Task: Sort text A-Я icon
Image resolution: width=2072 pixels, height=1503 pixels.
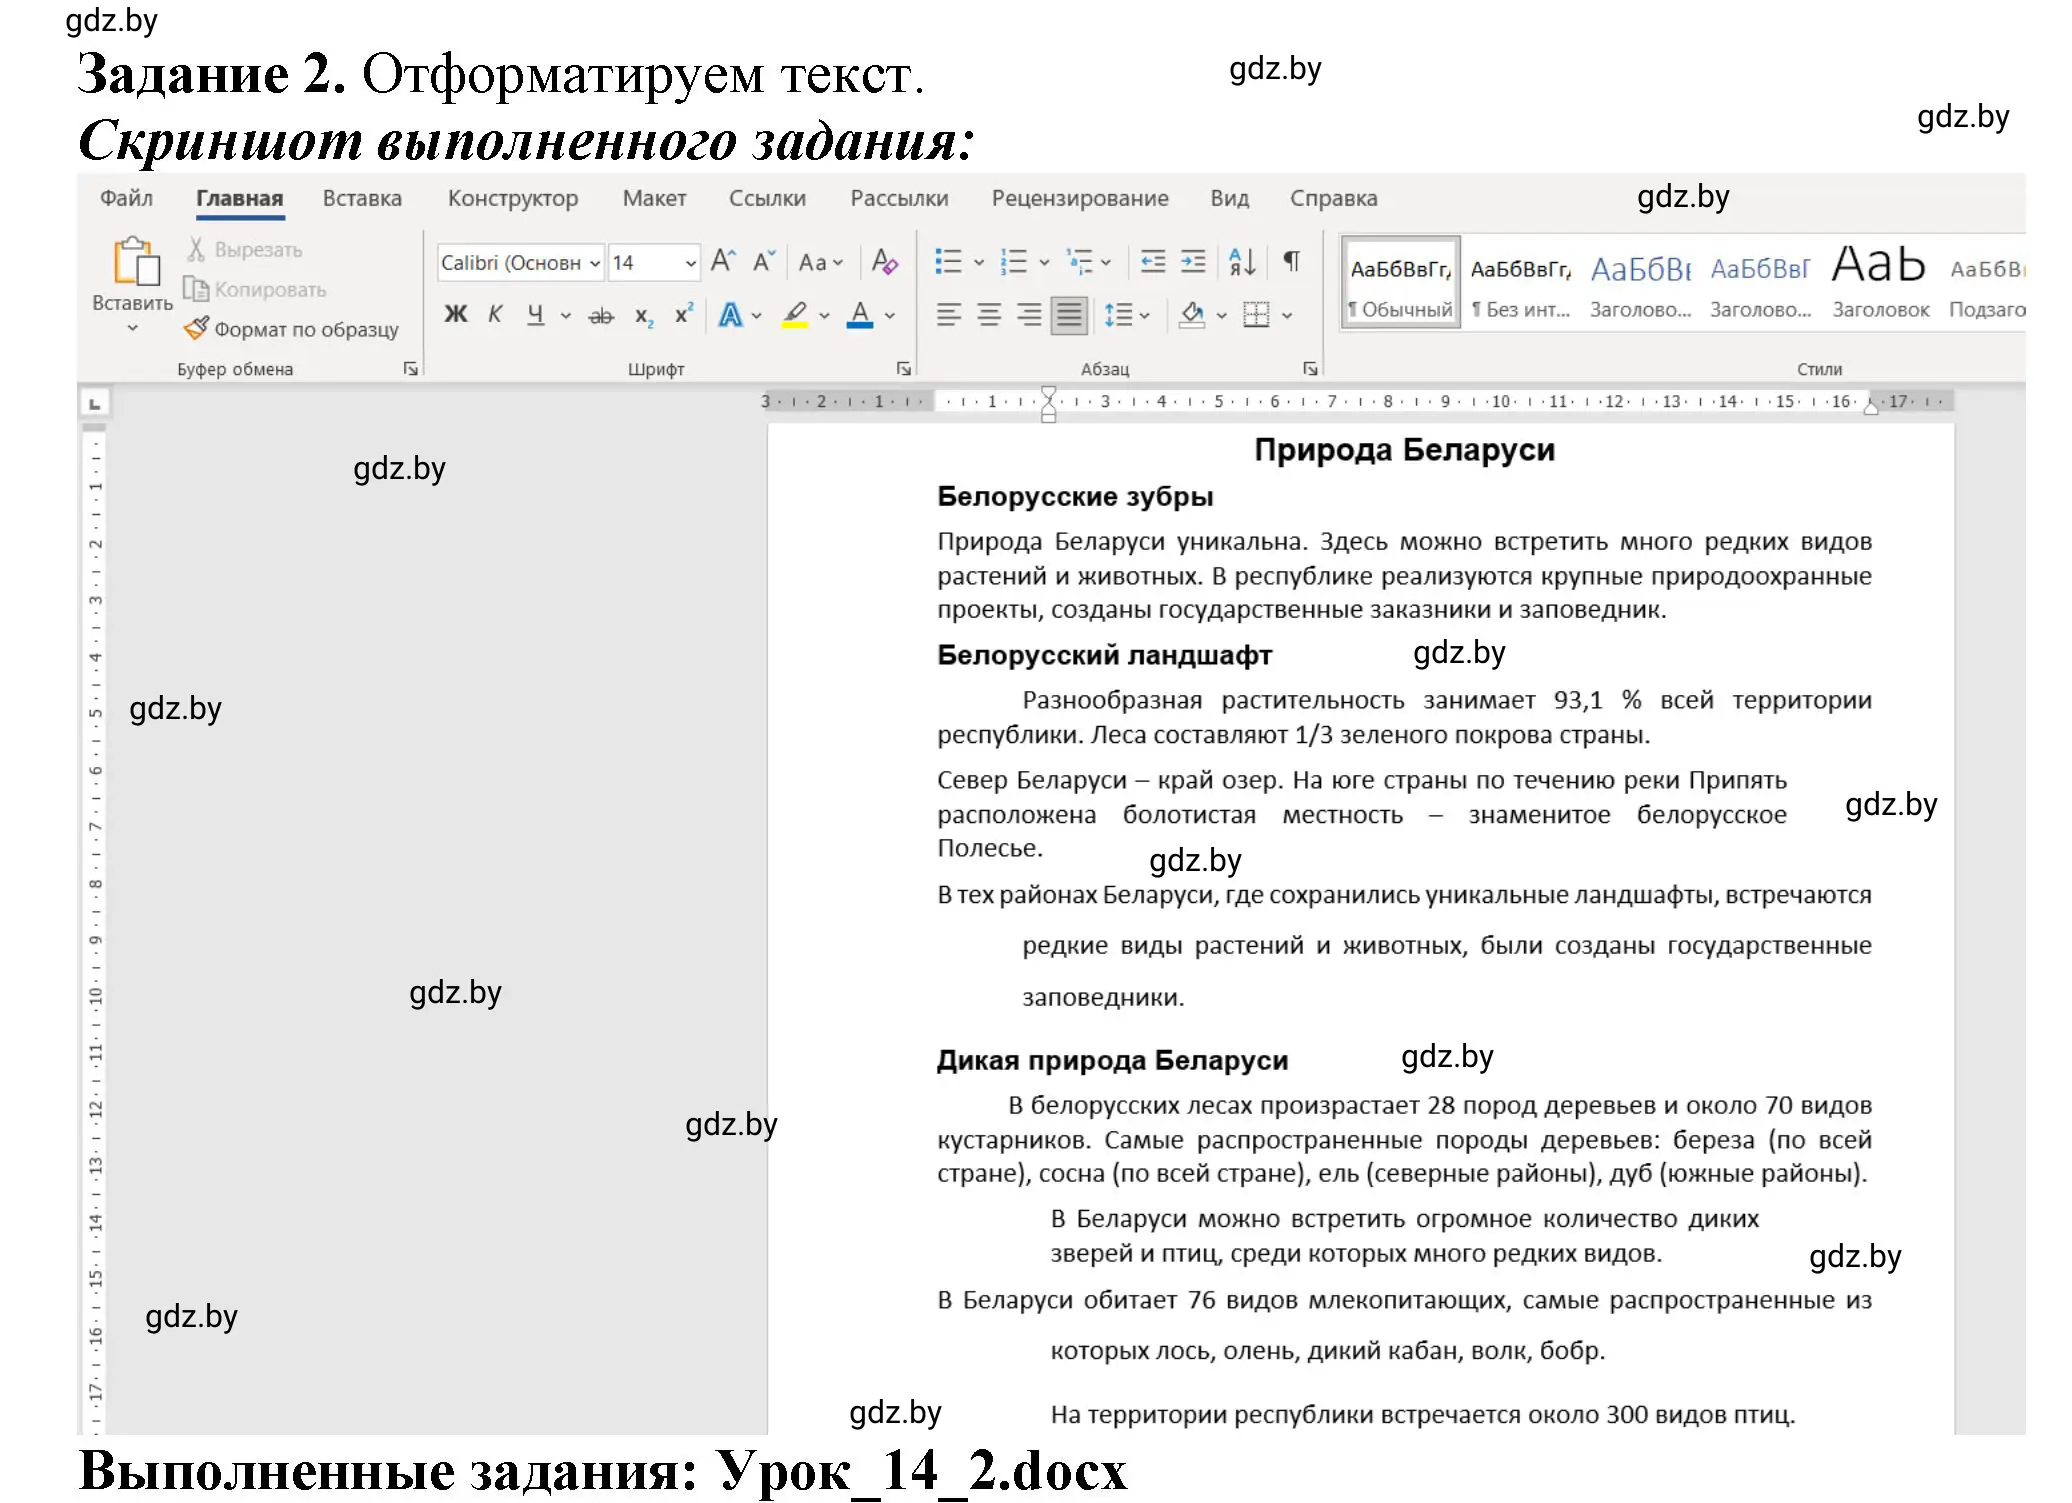Action: (x=1242, y=262)
